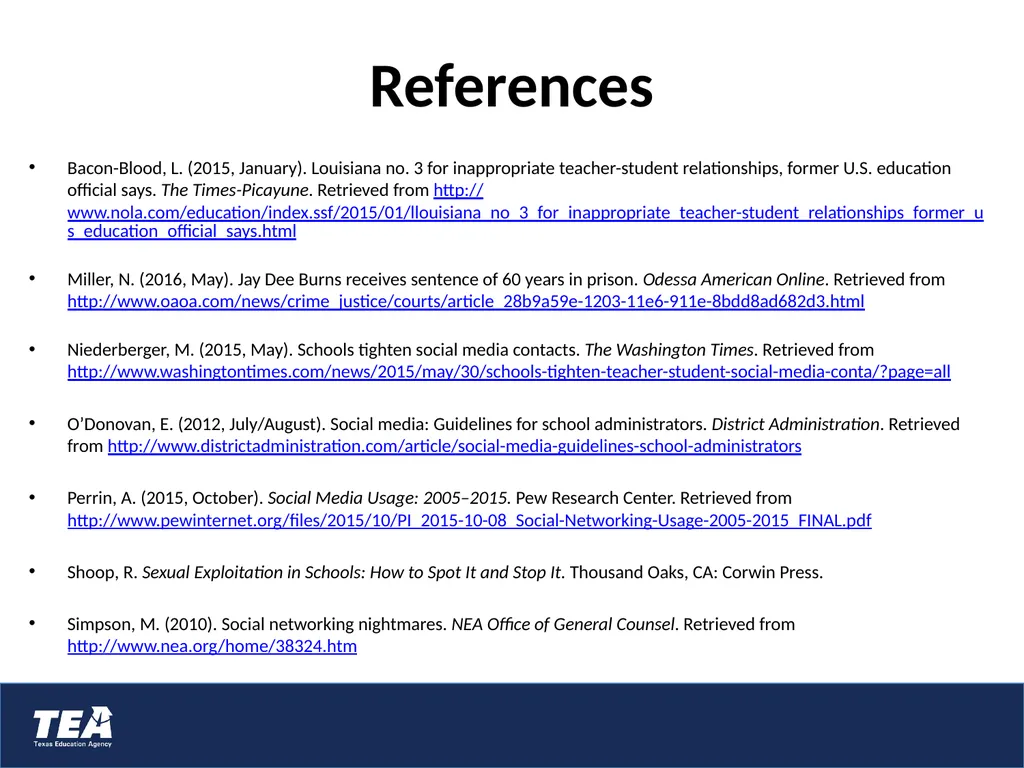Click the TEA Texas Education Agency logo

[72, 726]
